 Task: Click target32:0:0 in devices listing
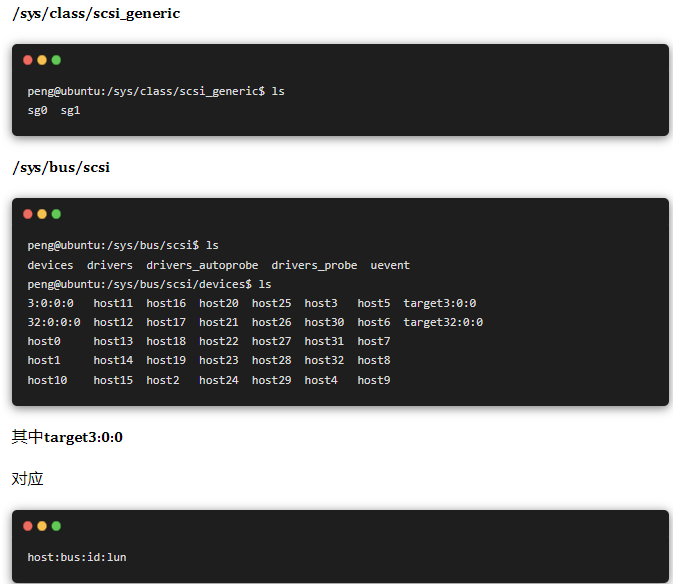[443, 322]
